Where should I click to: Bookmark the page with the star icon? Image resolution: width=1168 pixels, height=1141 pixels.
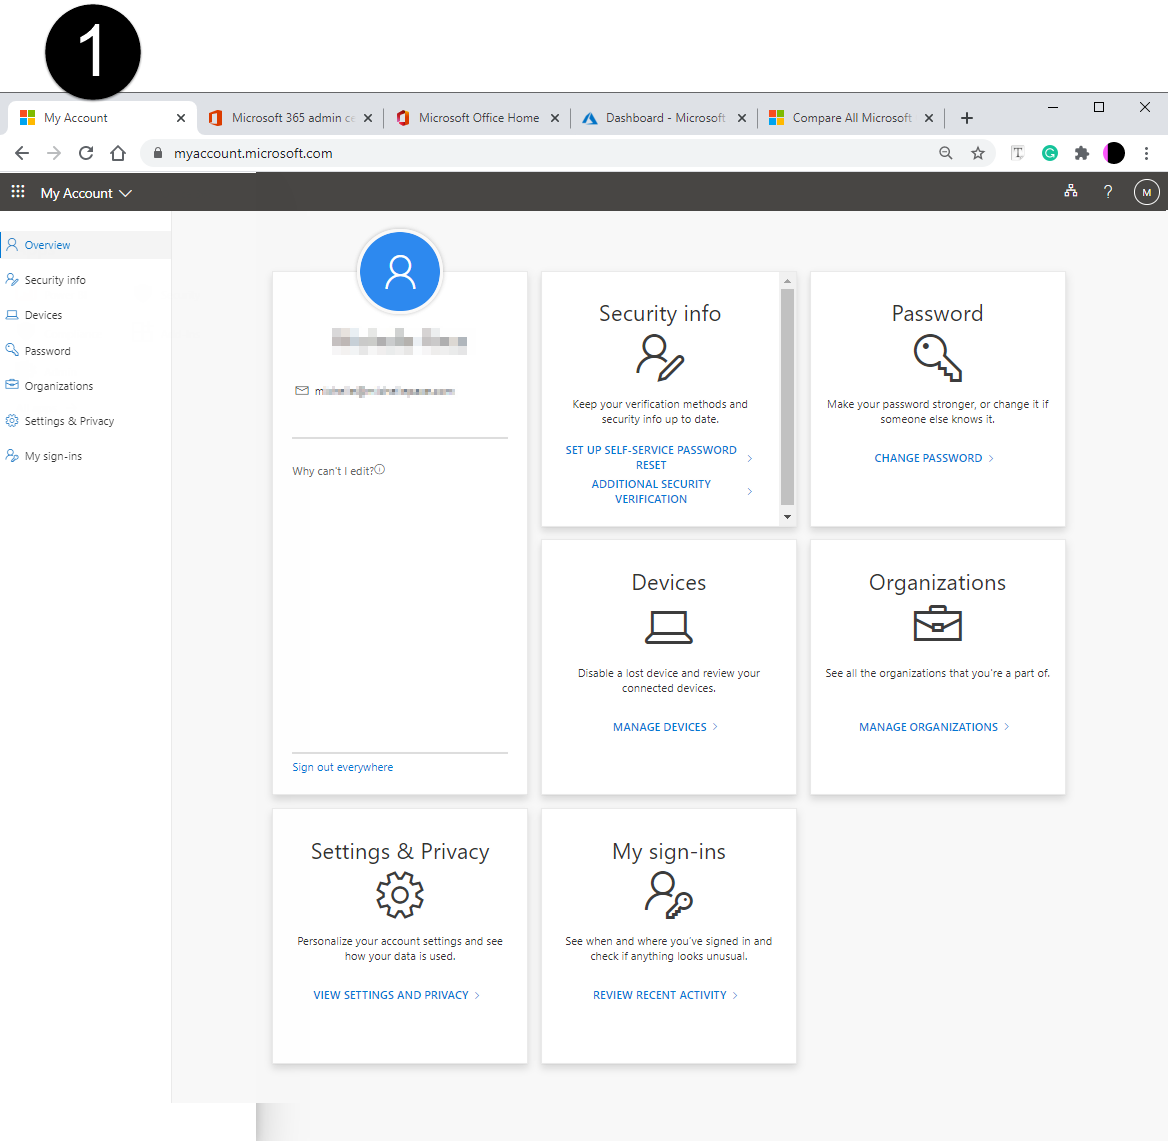tap(977, 153)
